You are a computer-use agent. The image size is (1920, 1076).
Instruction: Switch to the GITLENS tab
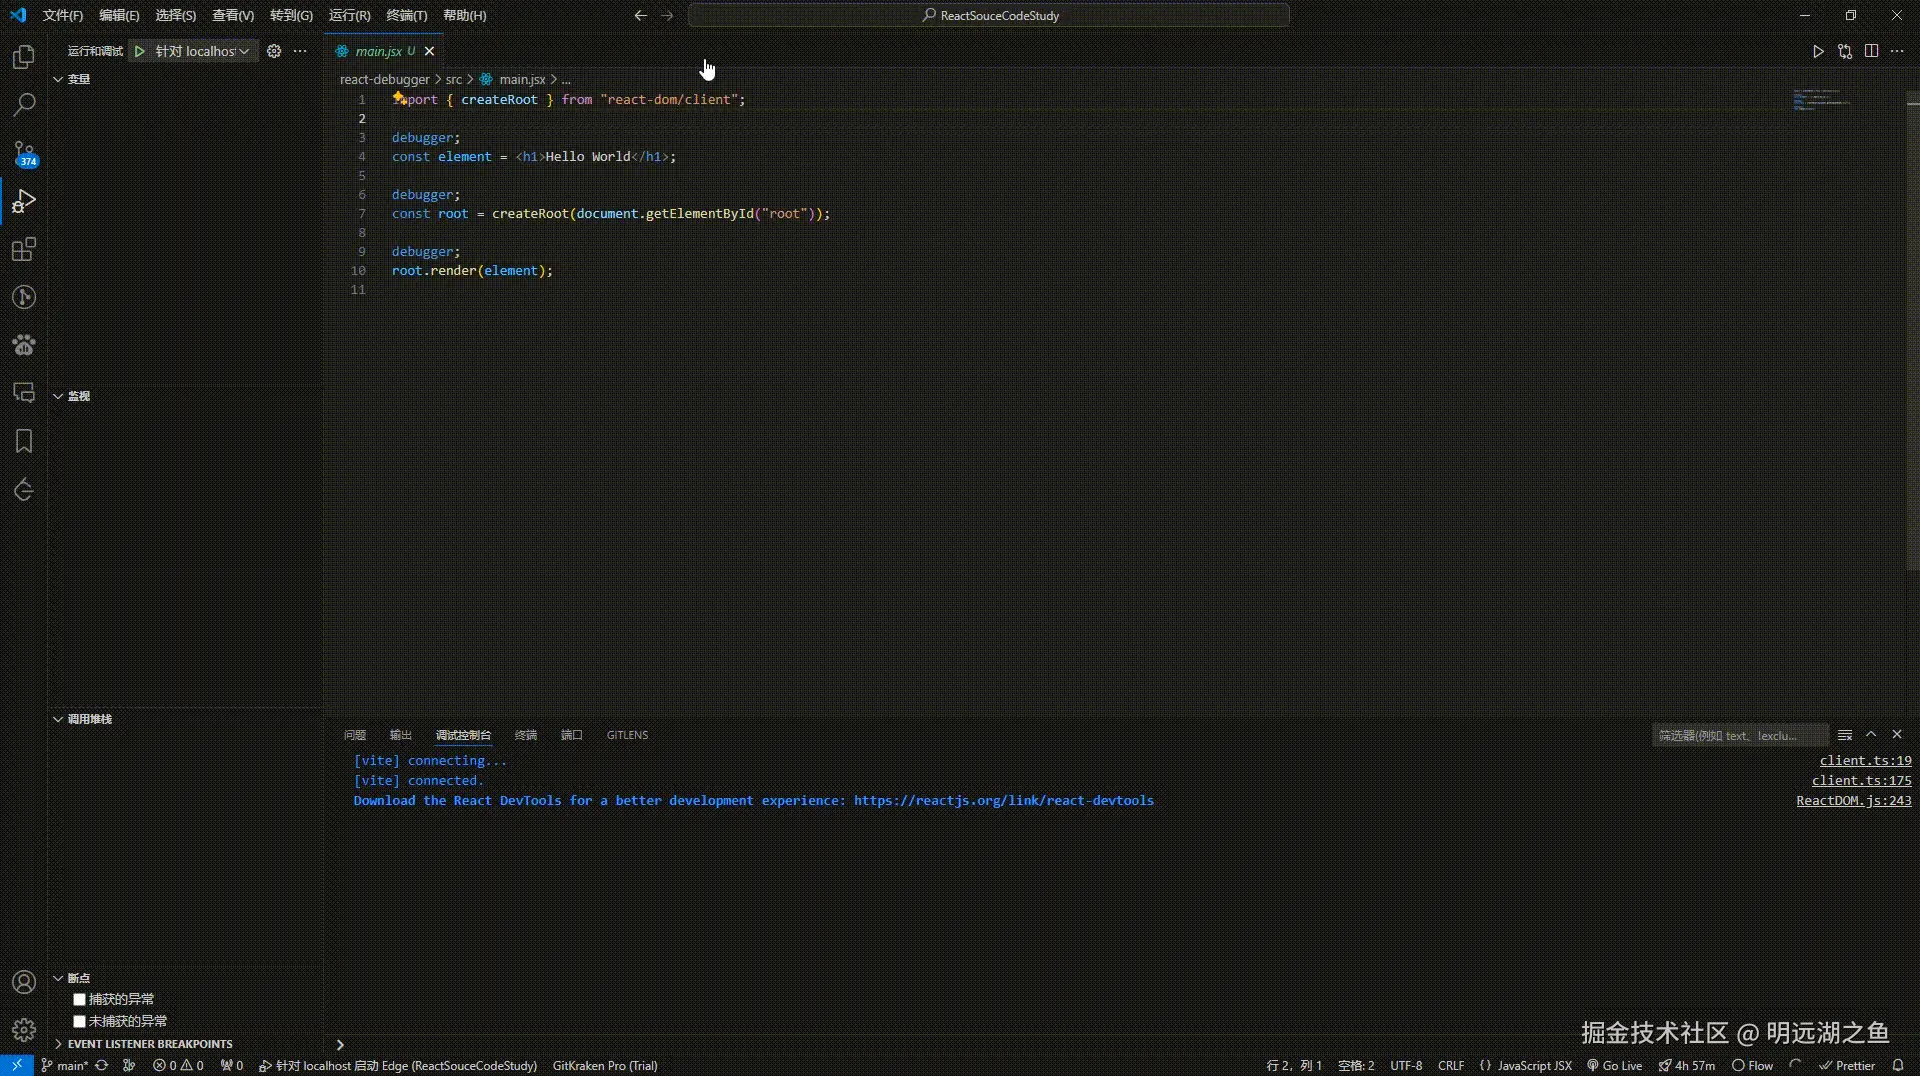(x=627, y=735)
